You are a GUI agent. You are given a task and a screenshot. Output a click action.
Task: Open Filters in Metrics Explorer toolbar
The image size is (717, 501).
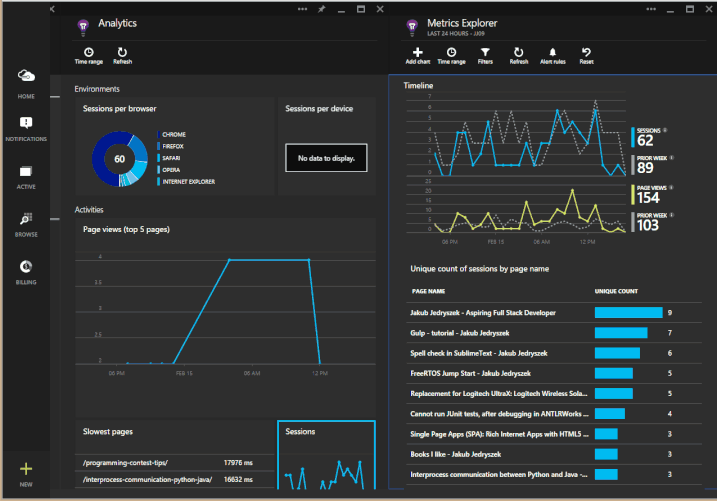(x=485, y=54)
